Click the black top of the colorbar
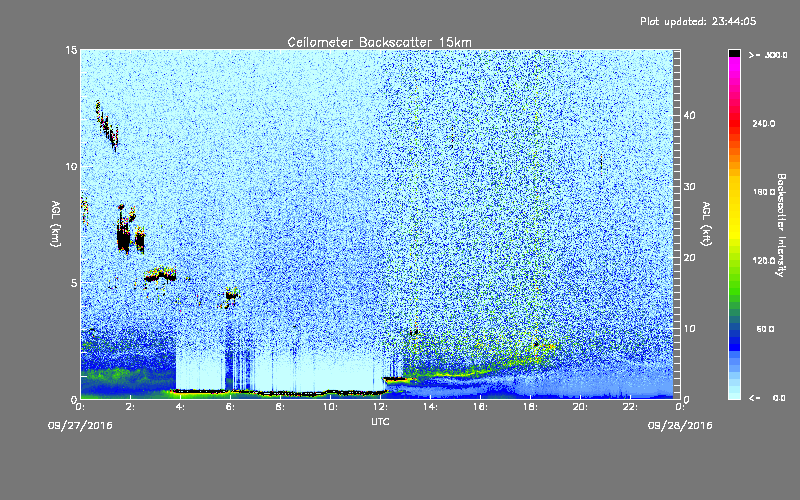 pos(734,53)
